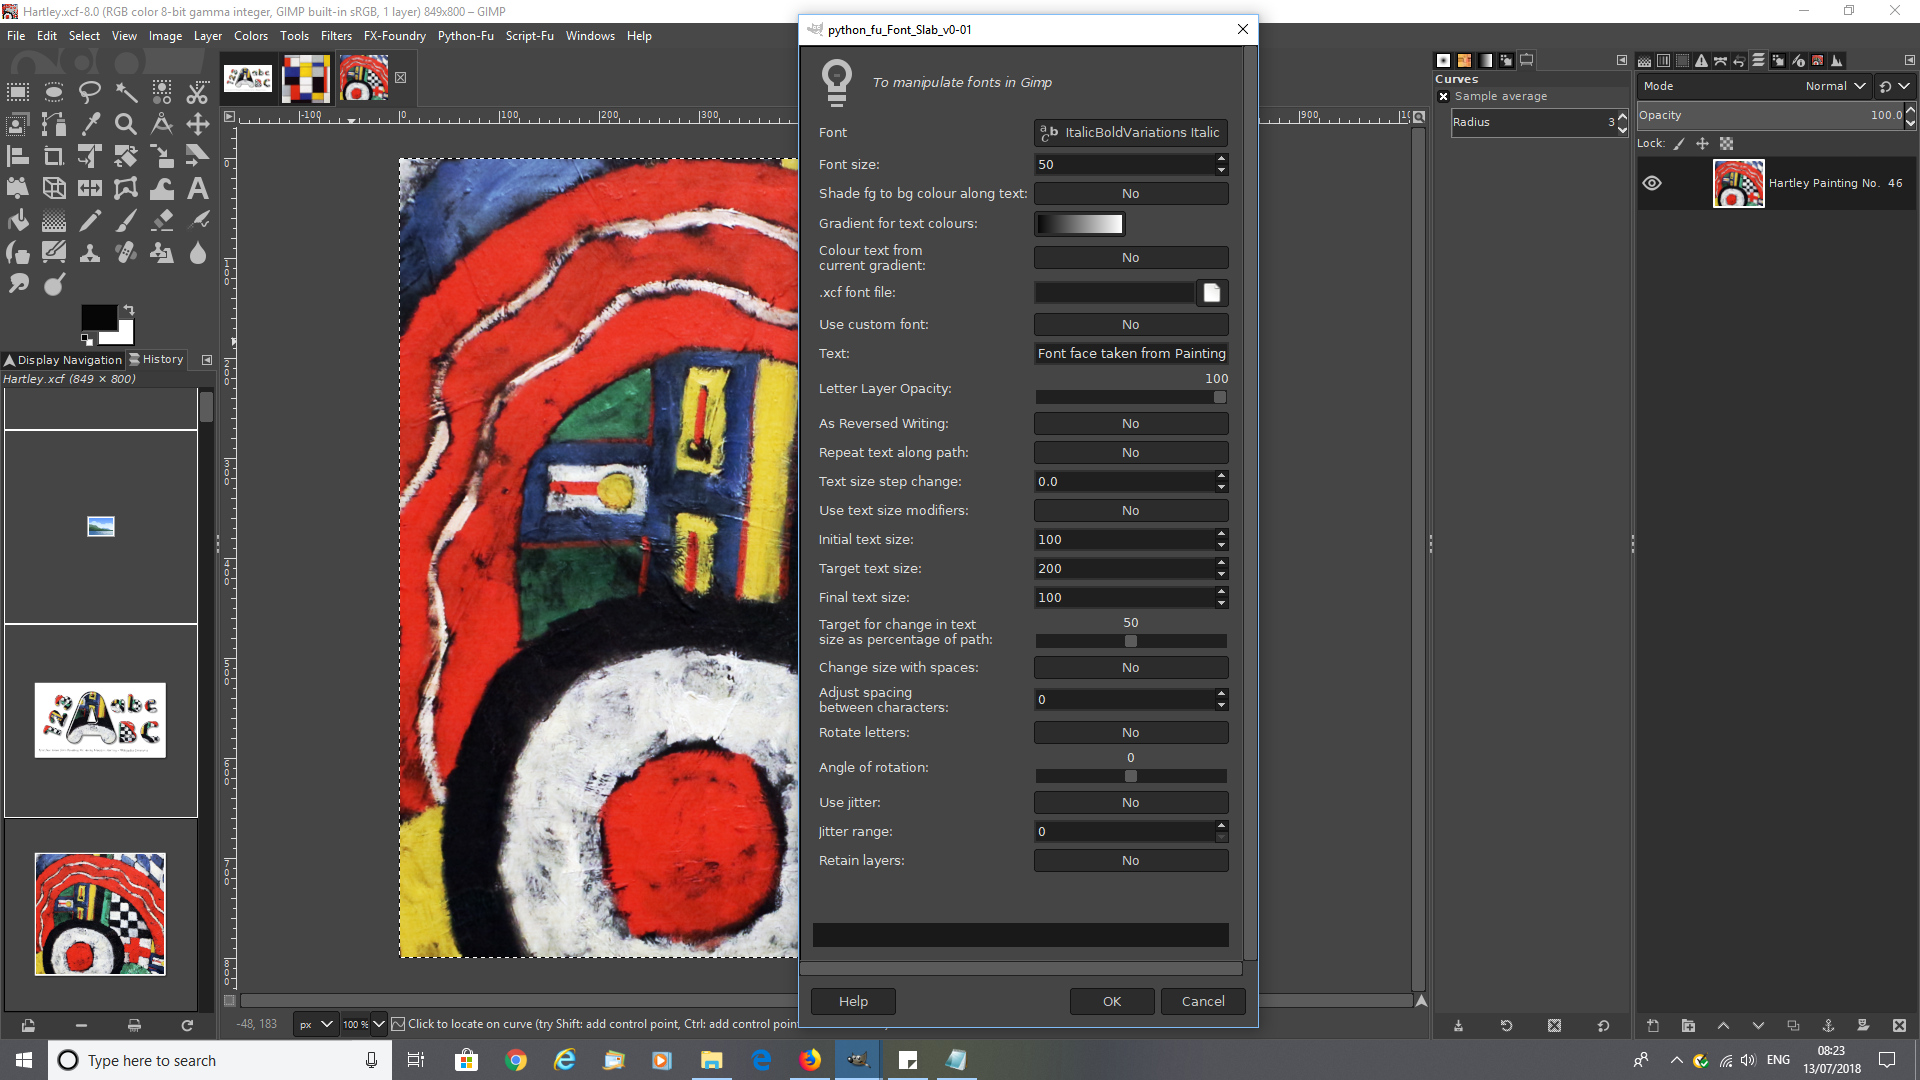Select the Blur/Sharpen droplet tool
Viewport: 1920px width, 1080px height.
[x=198, y=253]
